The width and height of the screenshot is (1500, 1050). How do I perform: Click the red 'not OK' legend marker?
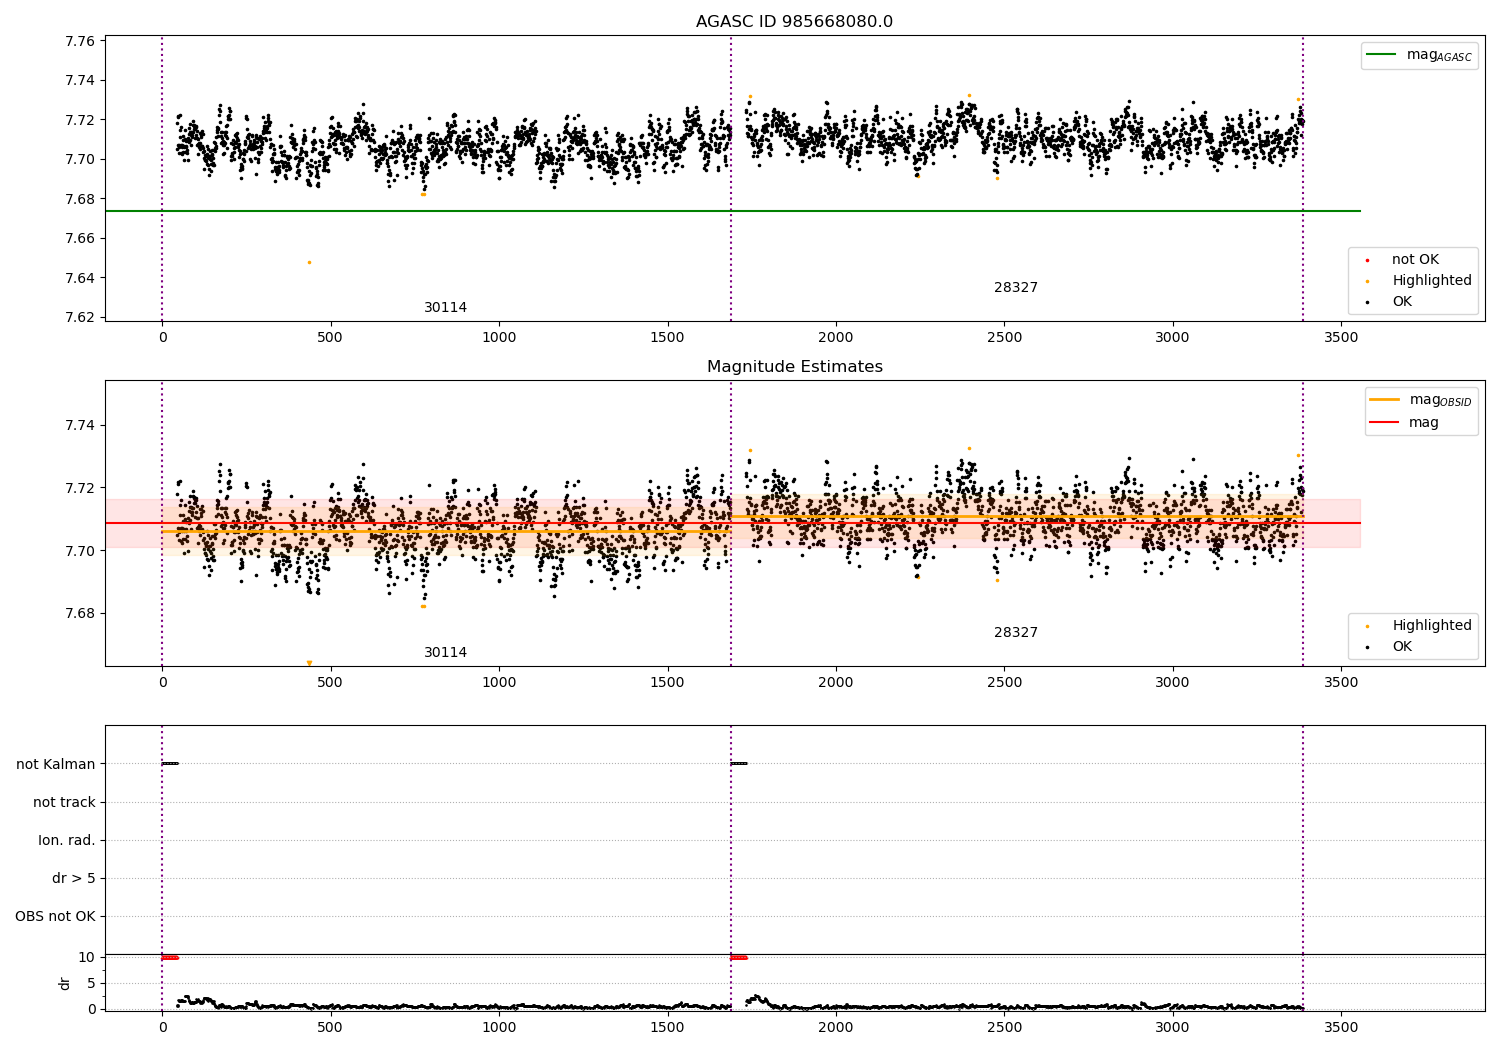click(x=1367, y=260)
